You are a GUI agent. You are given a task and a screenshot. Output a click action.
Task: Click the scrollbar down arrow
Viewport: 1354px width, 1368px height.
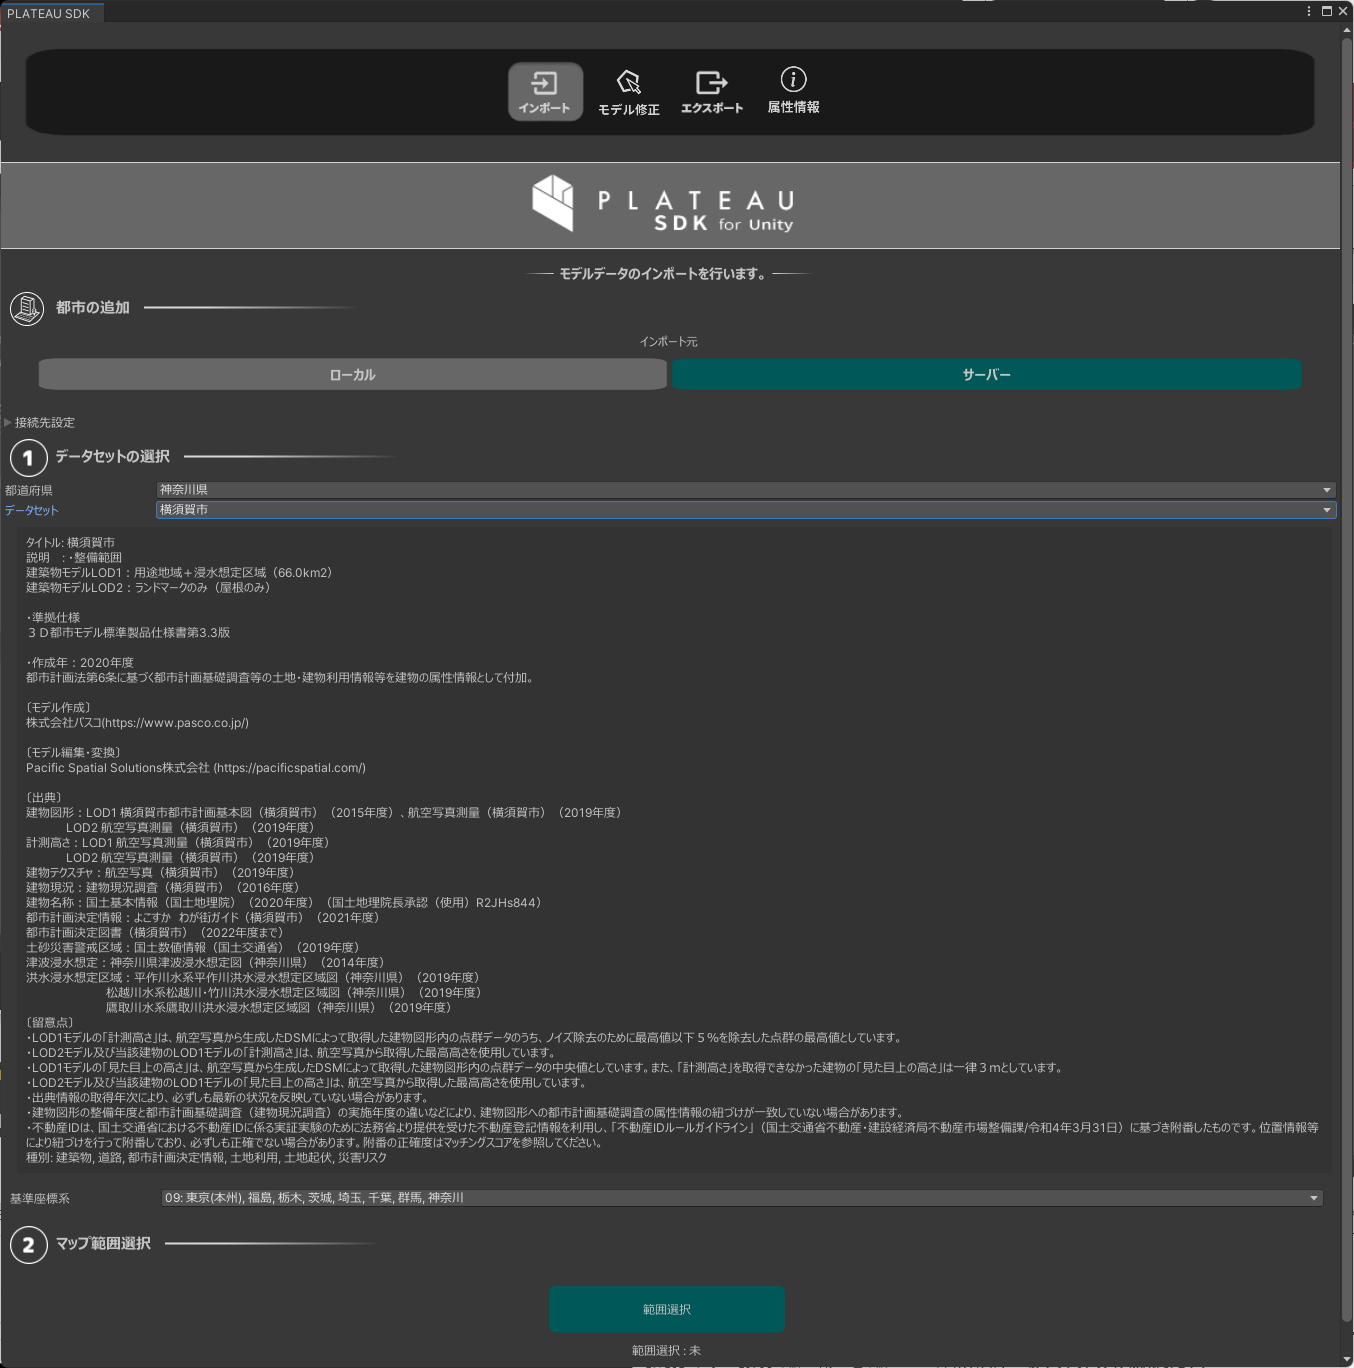coord(1346,1359)
